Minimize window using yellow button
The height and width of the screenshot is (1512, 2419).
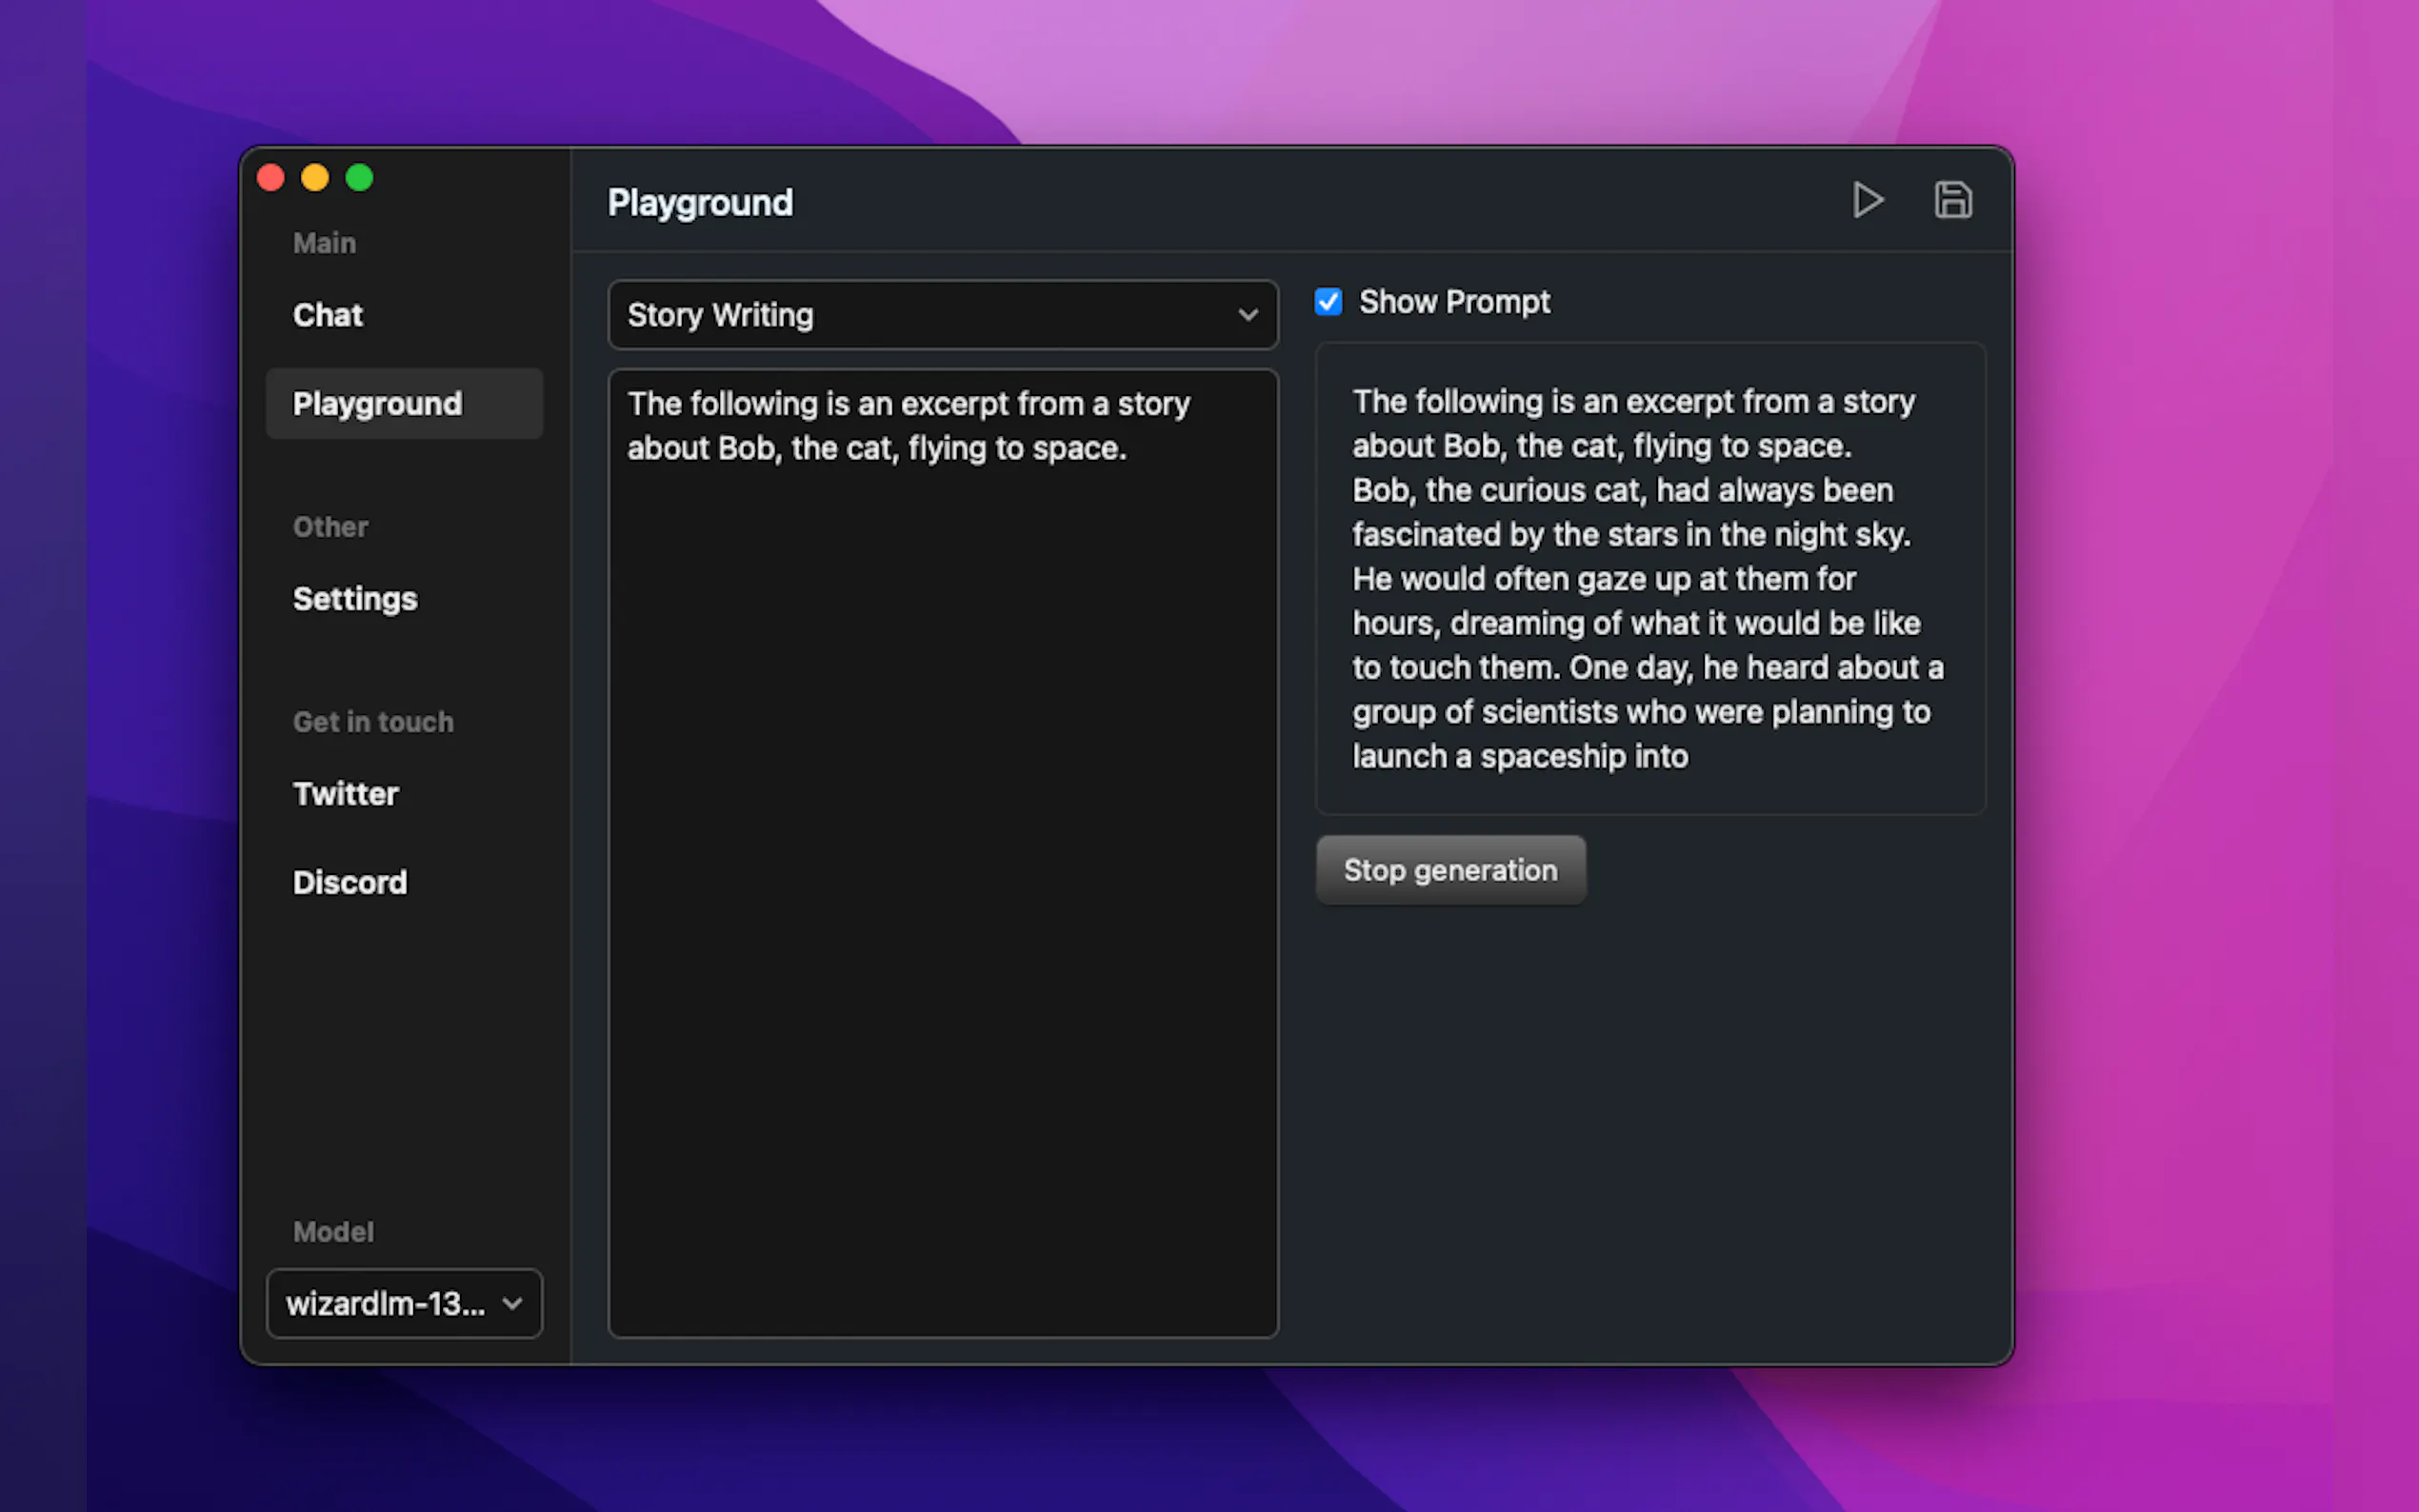coord(315,178)
